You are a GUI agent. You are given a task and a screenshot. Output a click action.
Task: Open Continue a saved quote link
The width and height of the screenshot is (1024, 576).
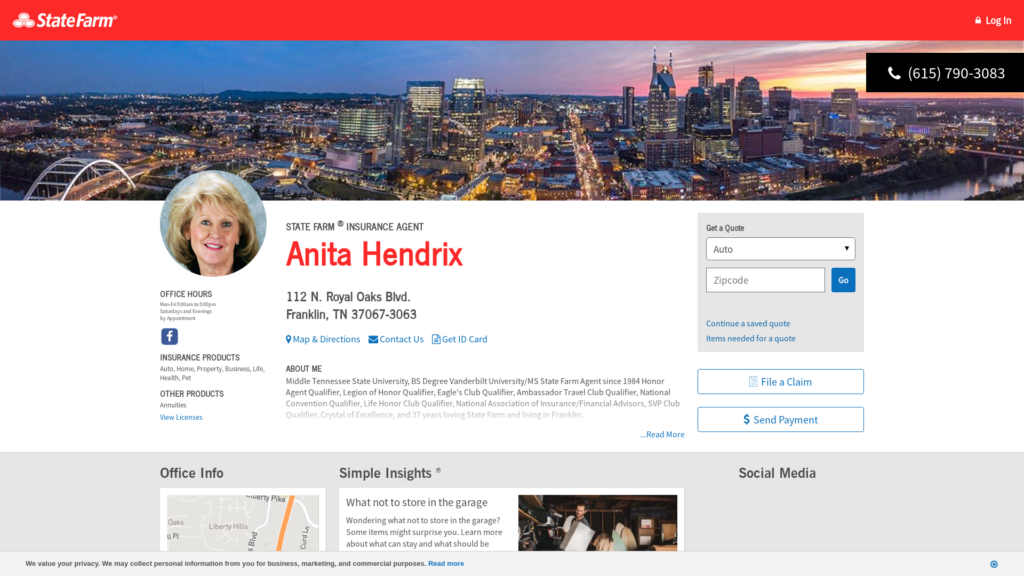click(x=748, y=324)
